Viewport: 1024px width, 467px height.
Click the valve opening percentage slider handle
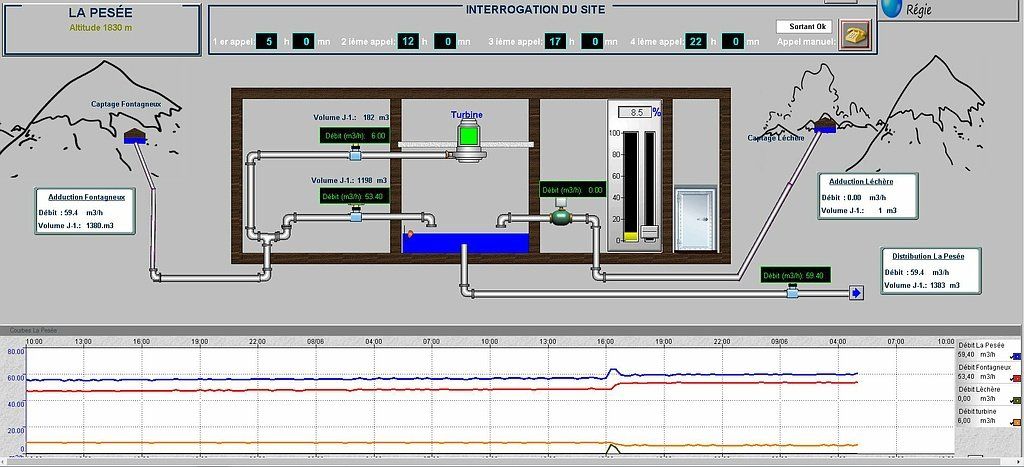click(650, 233)
